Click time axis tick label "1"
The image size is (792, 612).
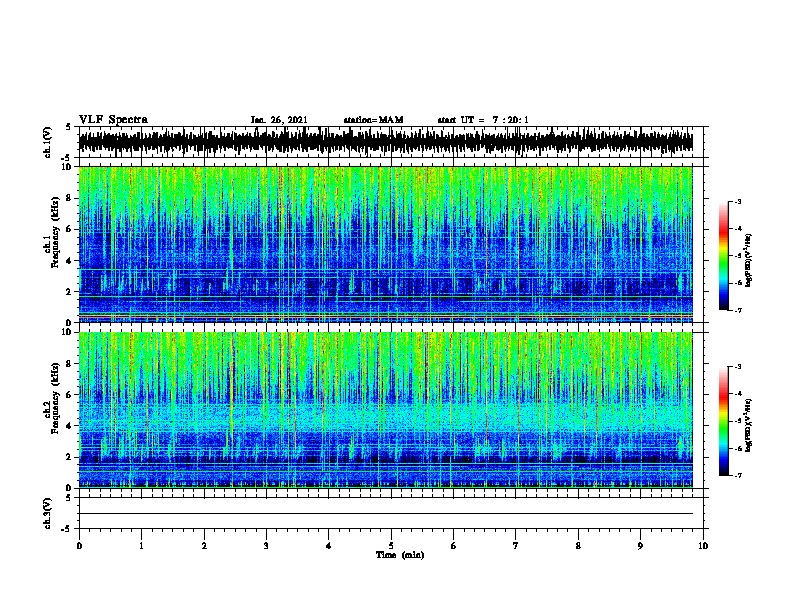(141, 546)
